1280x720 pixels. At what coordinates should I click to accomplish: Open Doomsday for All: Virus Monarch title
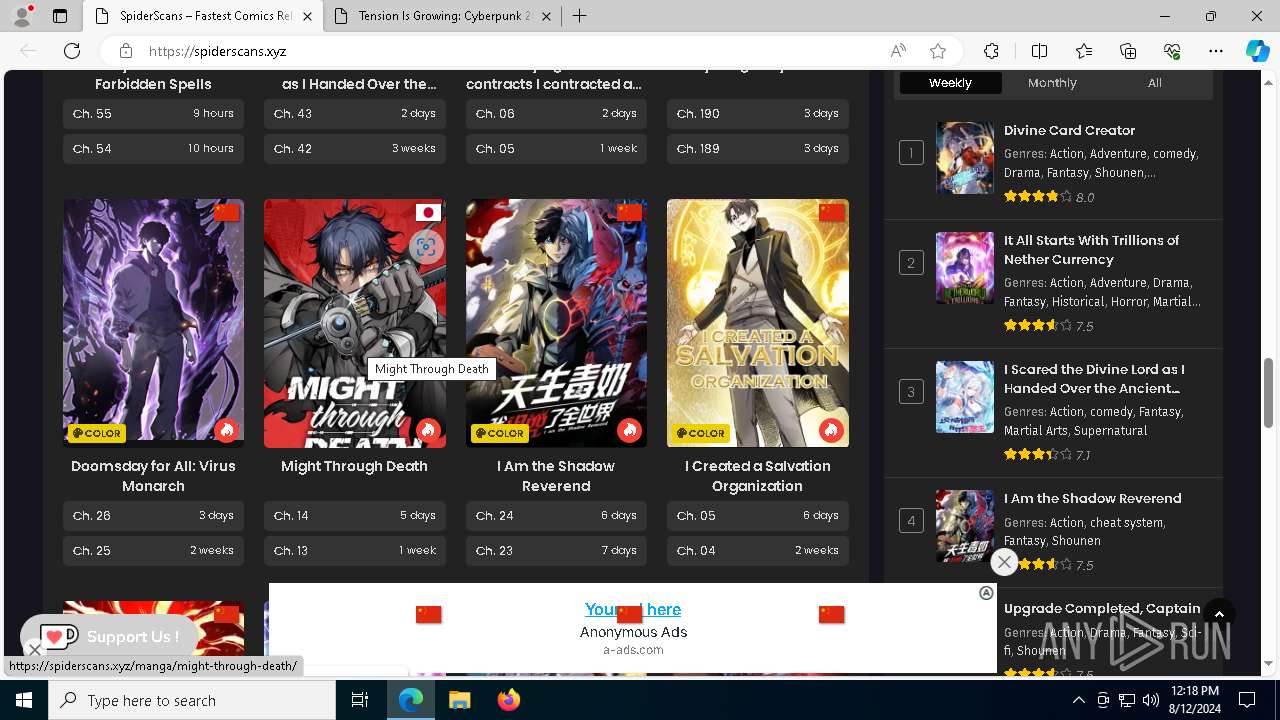point(153,476)
